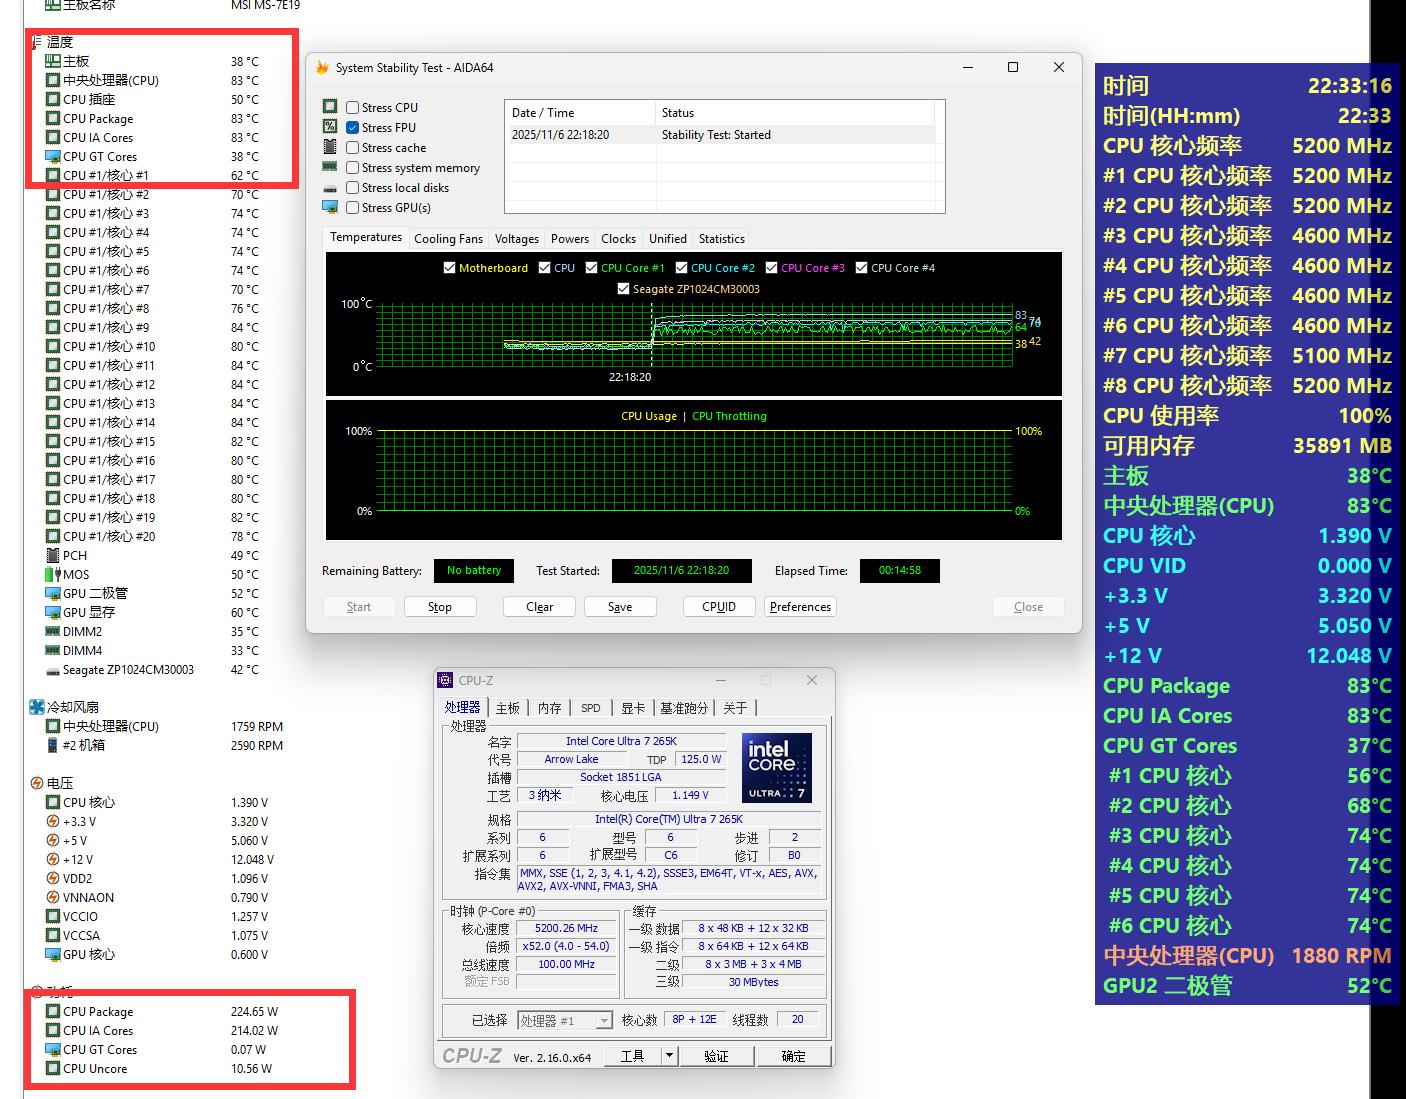Click the monitor icon beside GPU 显存

point(53,612)
